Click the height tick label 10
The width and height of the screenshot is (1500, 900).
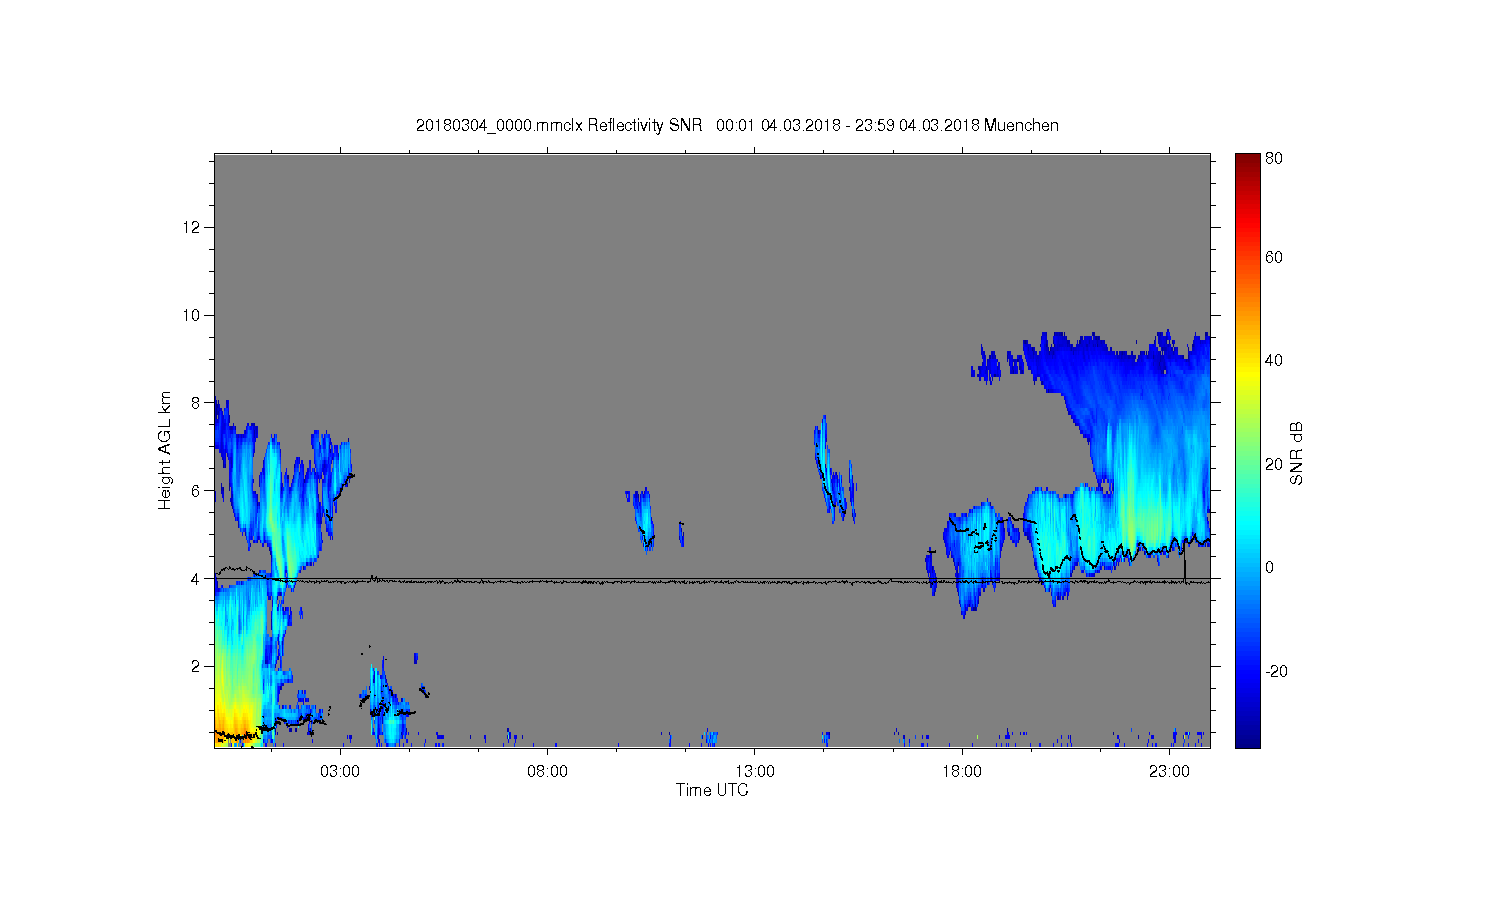[x=192, y=315]
